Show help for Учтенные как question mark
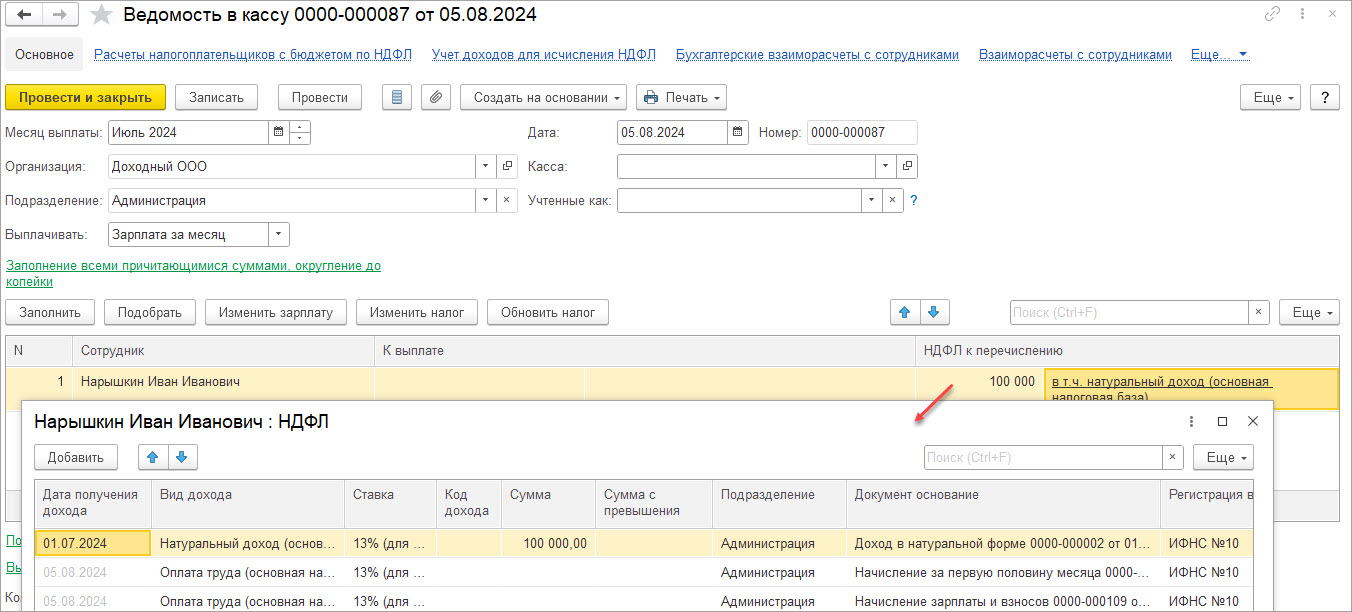The image size is (1352, 612). pyautogui.click(x=913, y=200)
